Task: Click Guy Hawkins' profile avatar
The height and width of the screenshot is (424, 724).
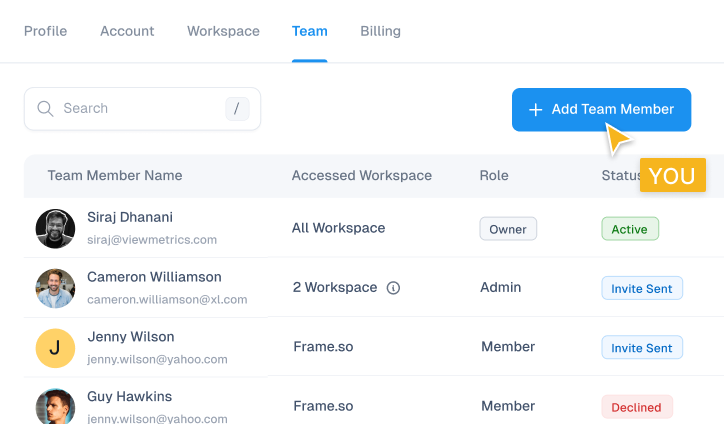Action: click(55, 406)
